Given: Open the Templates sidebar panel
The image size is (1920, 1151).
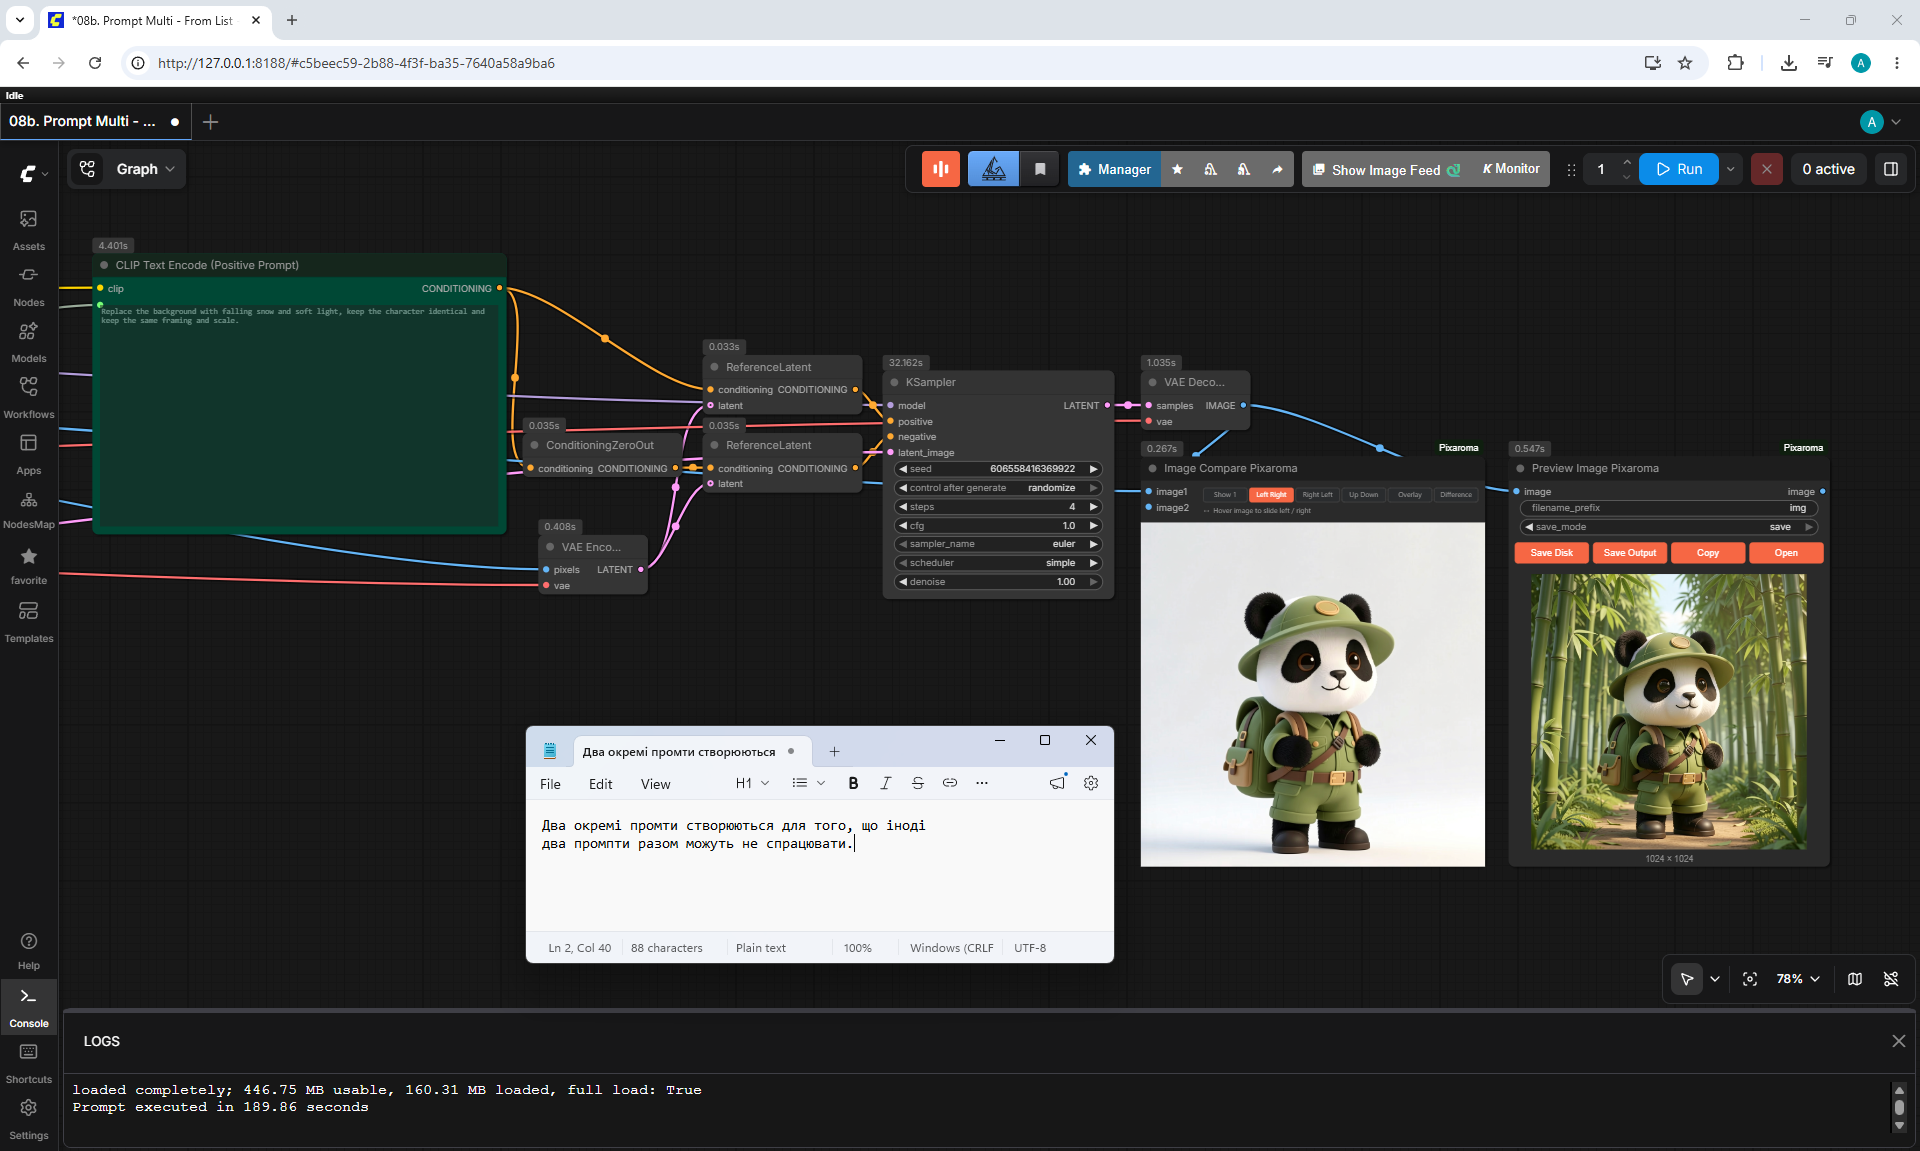Looking at the screenshot, I should [x=29, y=622].
